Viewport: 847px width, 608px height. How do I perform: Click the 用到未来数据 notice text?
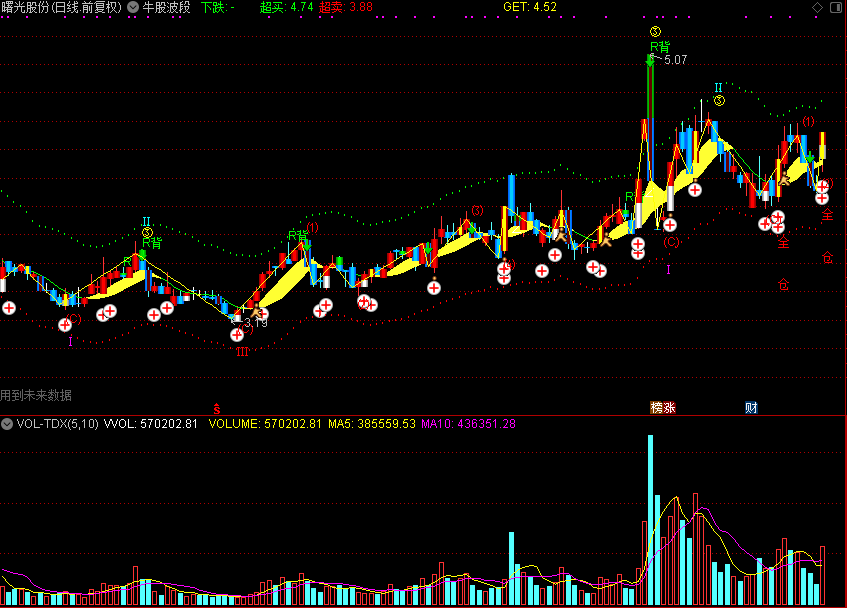tap(36, 395)
